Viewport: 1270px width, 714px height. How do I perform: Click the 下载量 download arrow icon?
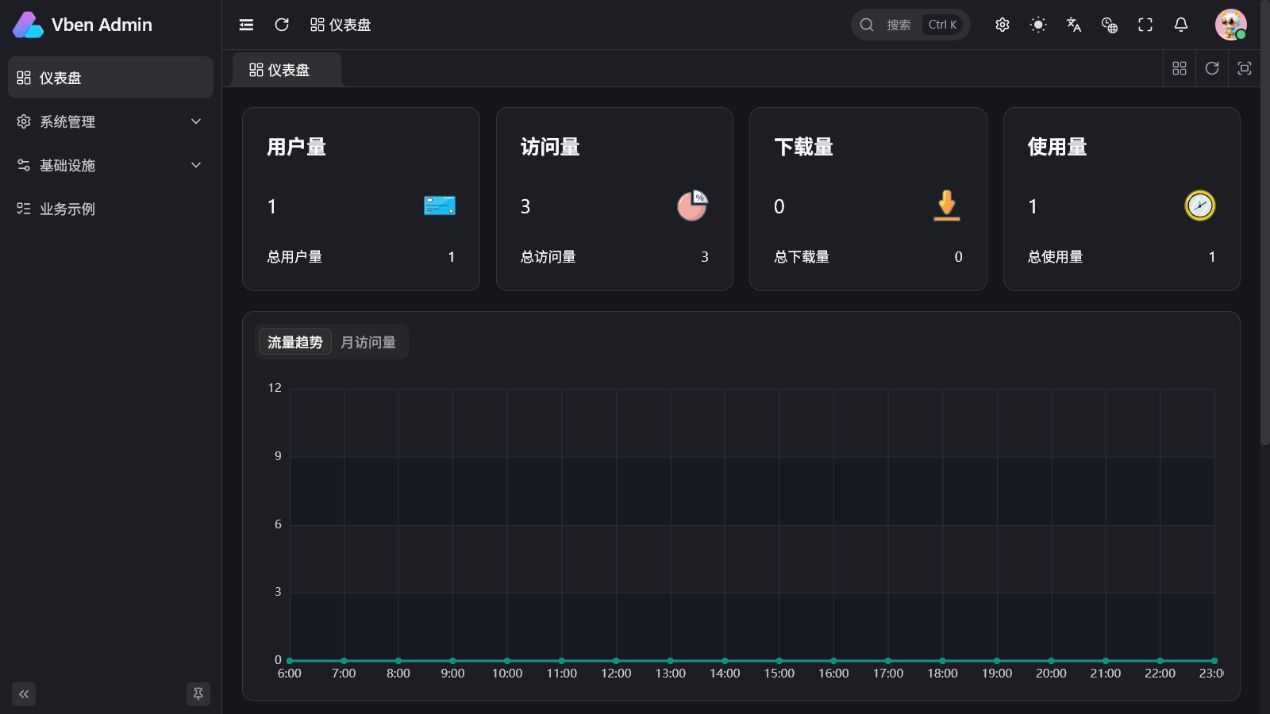pos(946,206)
